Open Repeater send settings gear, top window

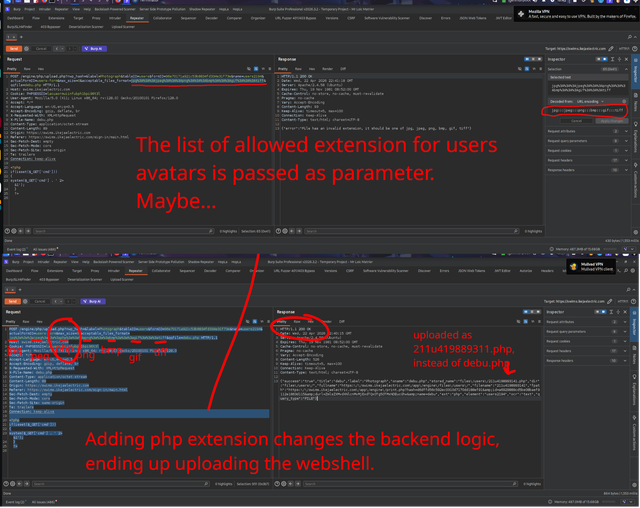click(27, 49)
